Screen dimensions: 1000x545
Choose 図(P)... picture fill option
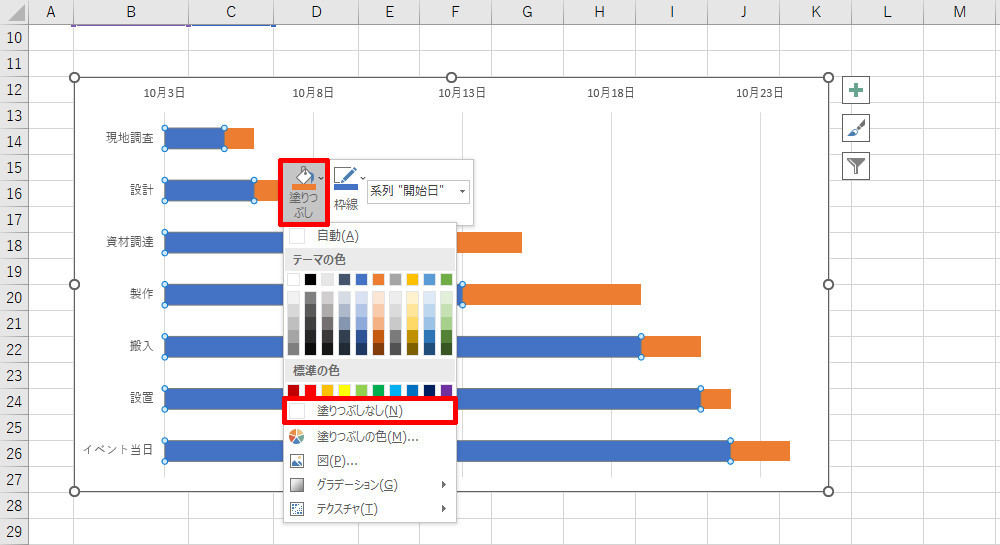click(370, 461)
